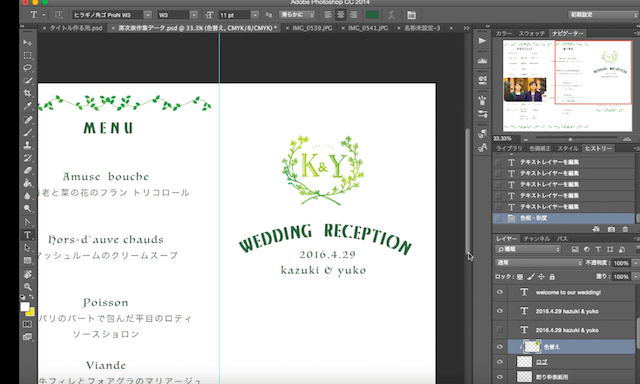Hide the 飾り枠表紙用 layer
Image resolution: width=640 pixels, height=384 pixels.
tap(500, 377)
